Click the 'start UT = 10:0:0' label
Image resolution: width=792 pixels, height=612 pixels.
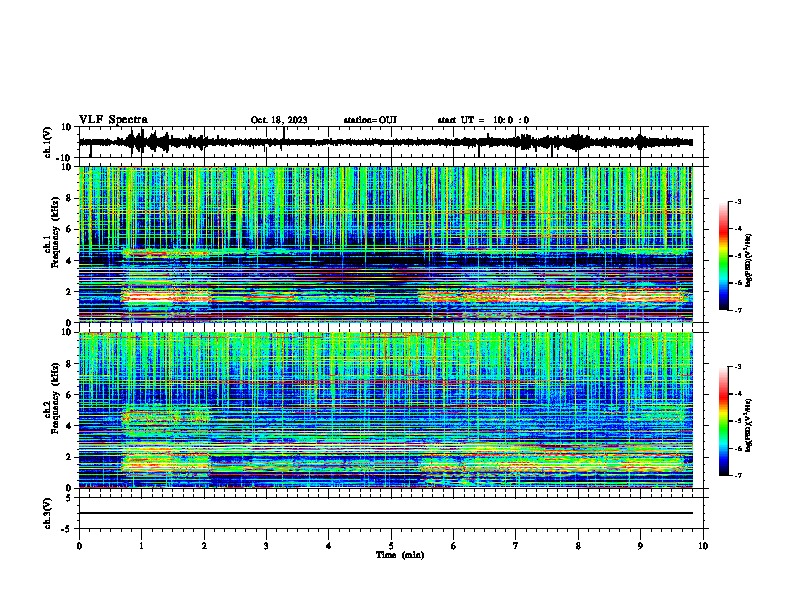[483, 120]
